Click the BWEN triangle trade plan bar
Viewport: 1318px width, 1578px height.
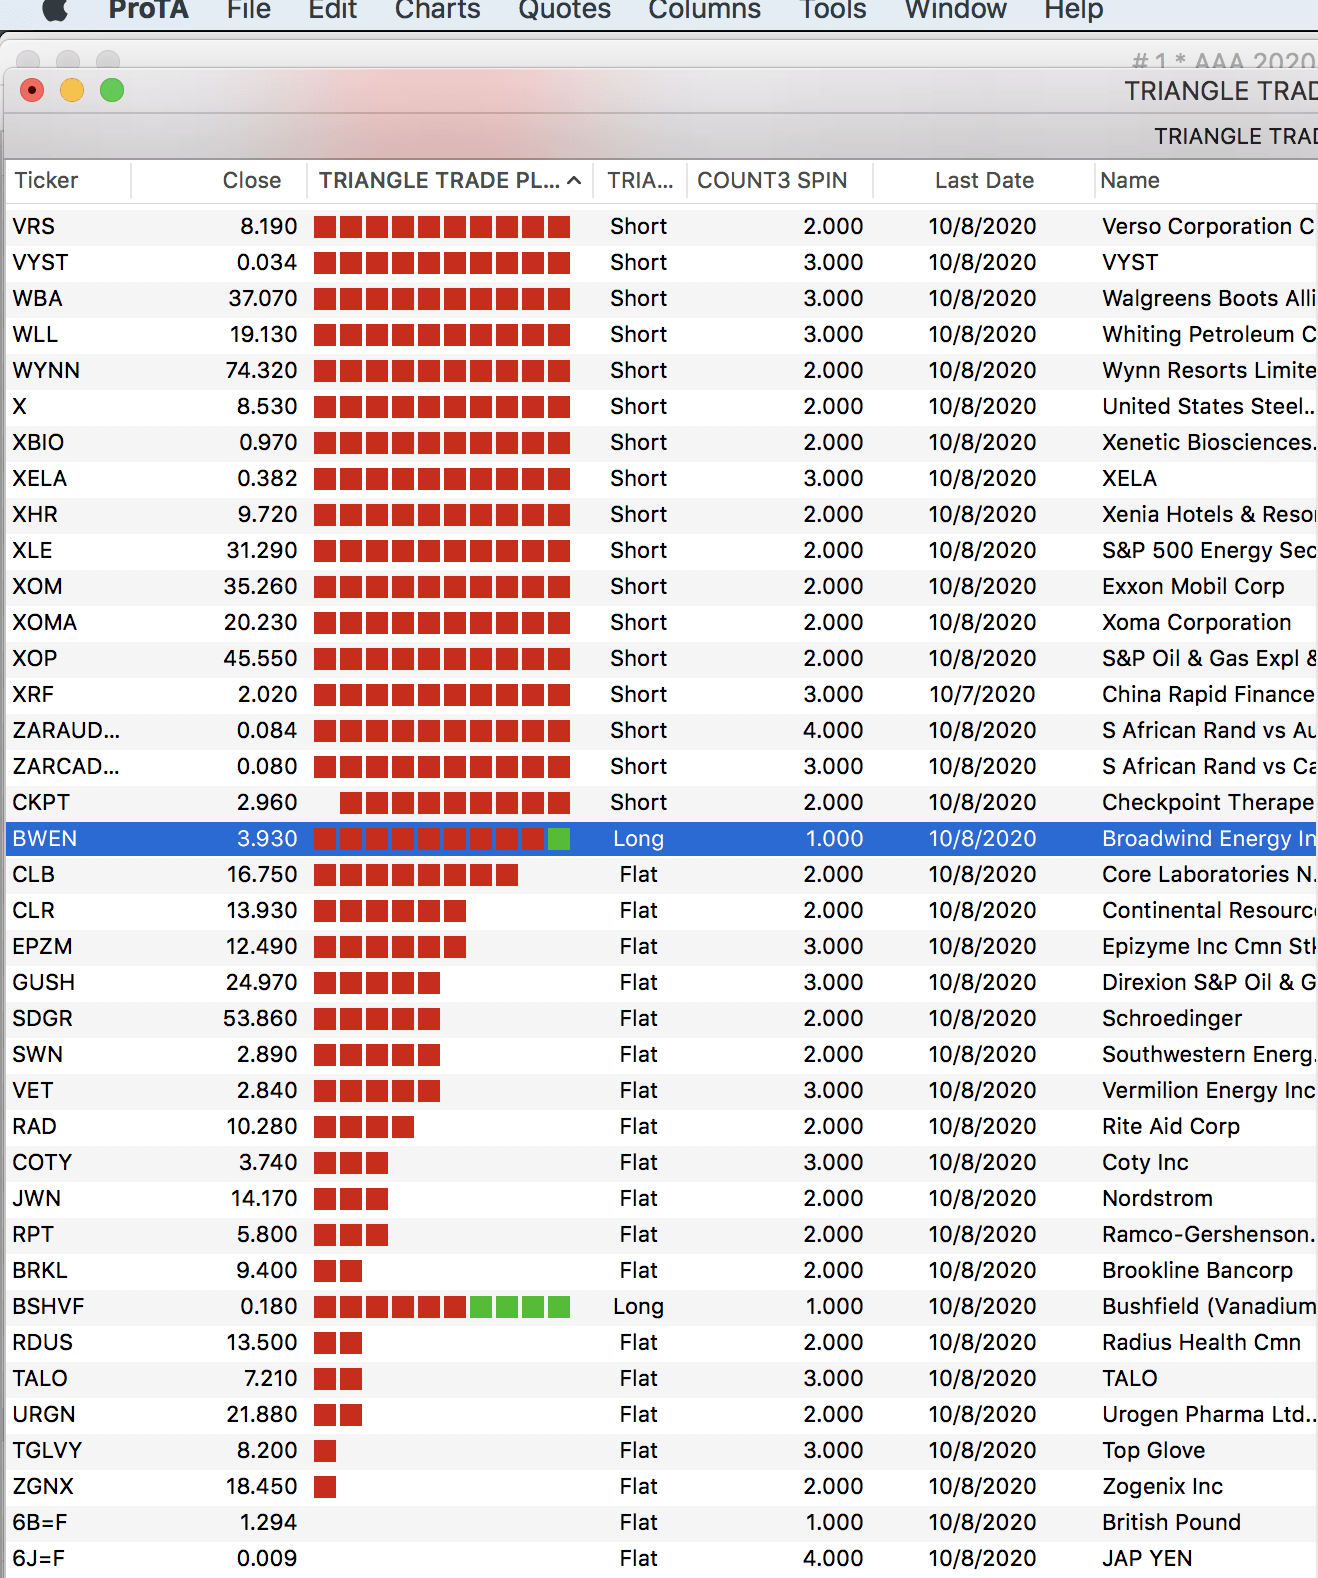(x=442, y=838)
